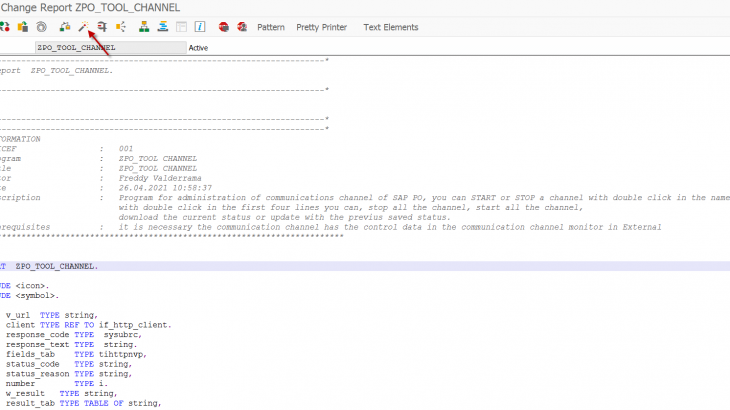Open the Help On information icon

coord(200,27)
